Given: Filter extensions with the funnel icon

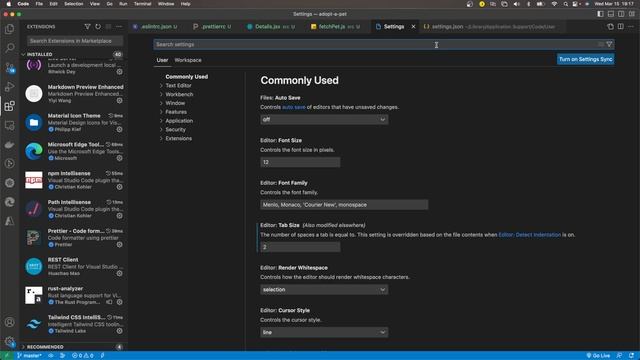Looking at the screenshot, I should [x=87, y=27].
